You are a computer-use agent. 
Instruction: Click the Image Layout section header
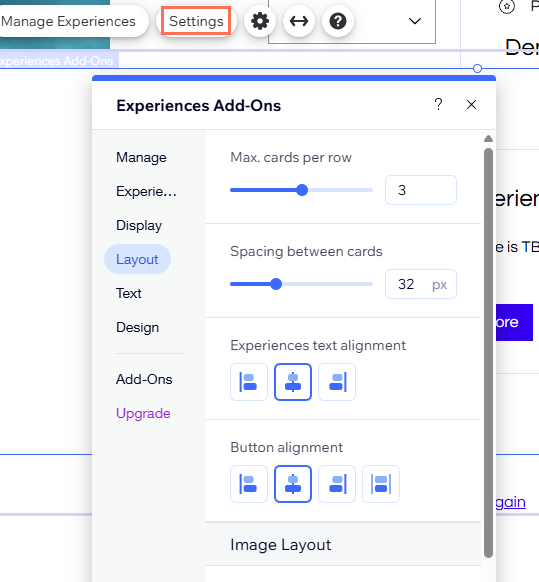pyautogui.click(x=343, y=545)
